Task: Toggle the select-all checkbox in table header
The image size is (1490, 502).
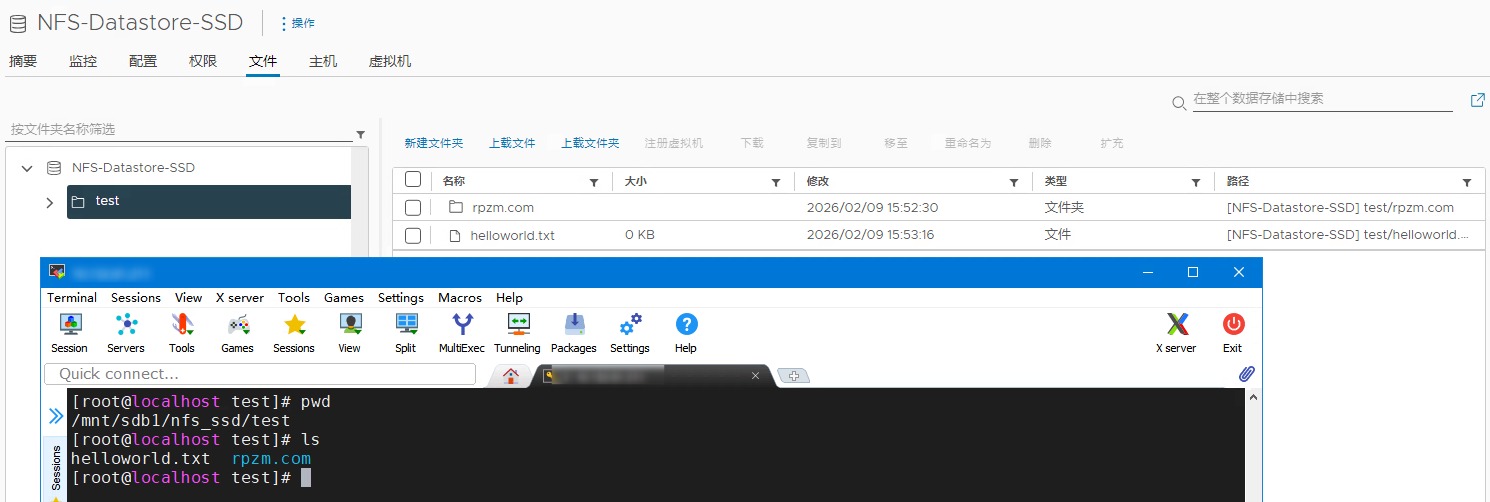Action: pos(413,181)
